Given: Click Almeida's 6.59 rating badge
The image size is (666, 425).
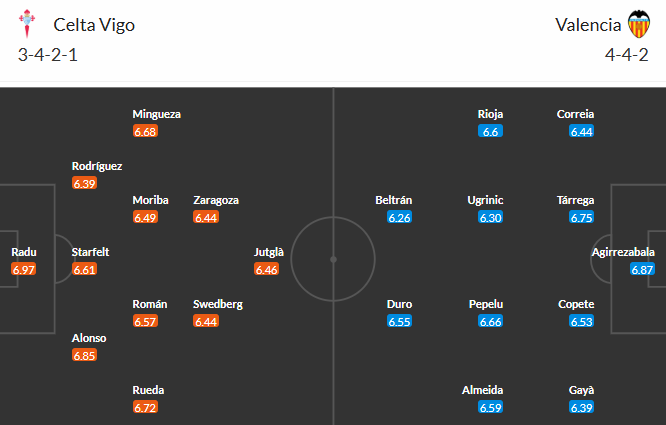Looking at the screenshot, I should (x=490, y=408).
